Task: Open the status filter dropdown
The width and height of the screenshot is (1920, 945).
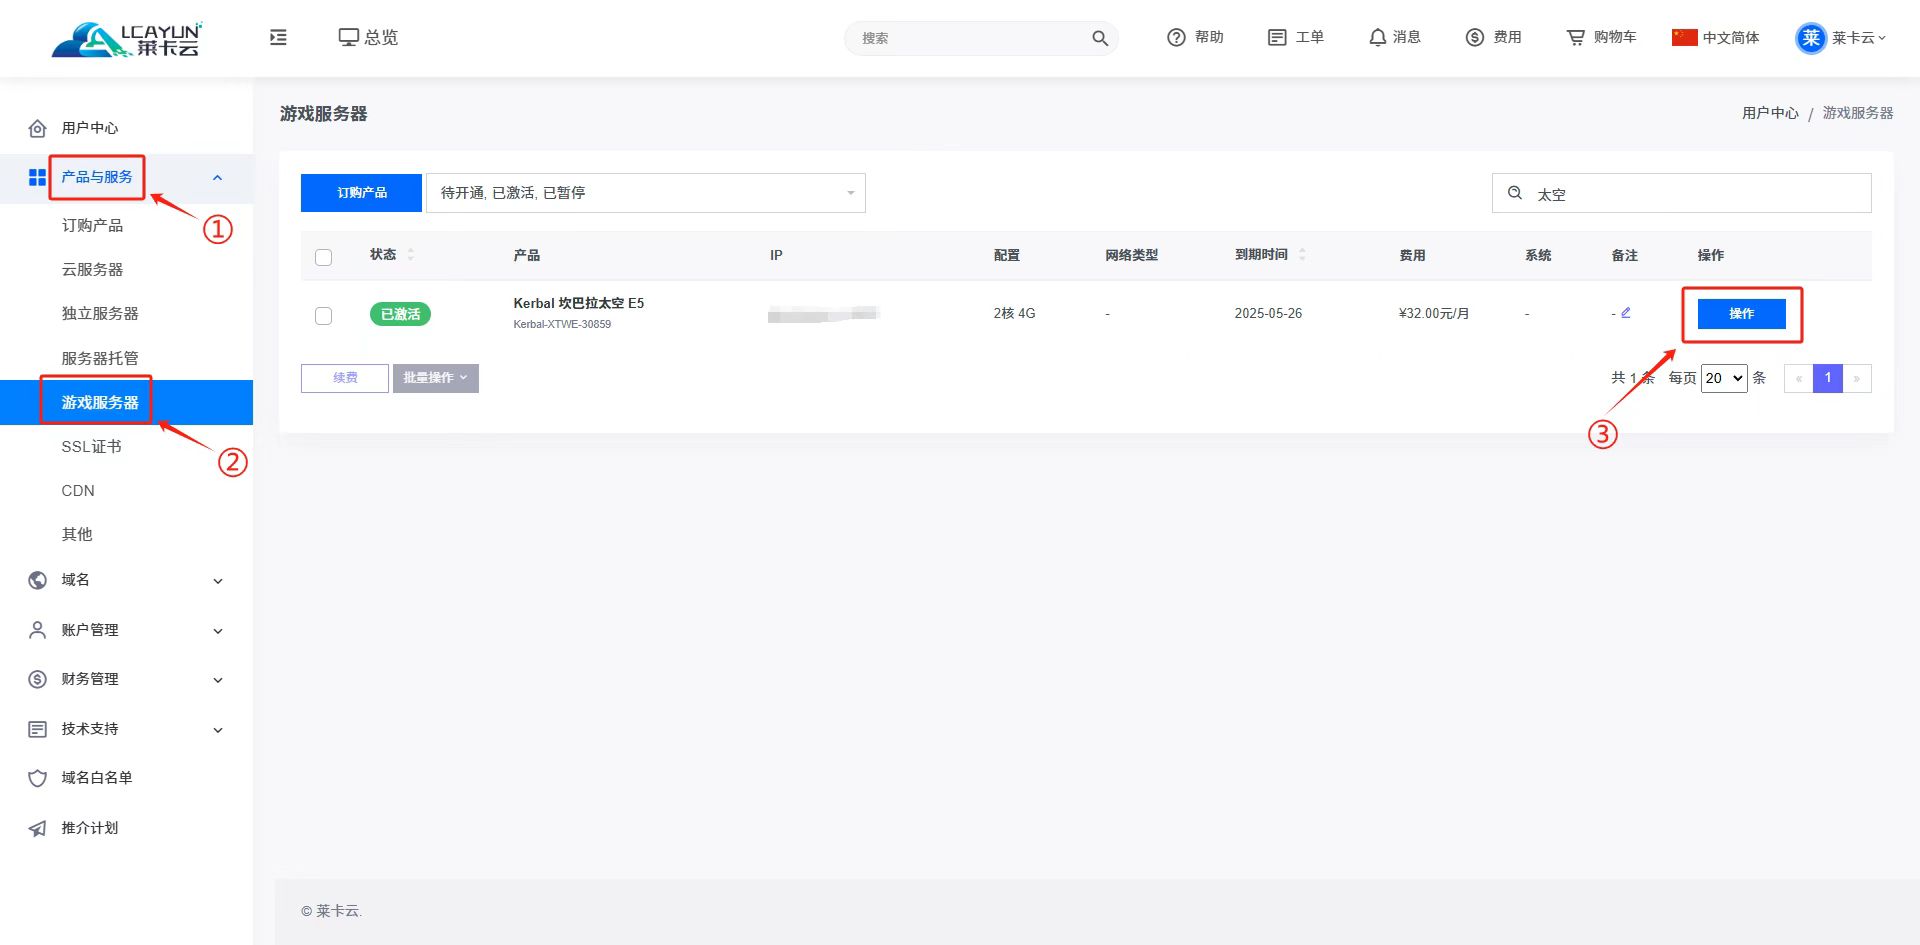Action: point(645,193)
